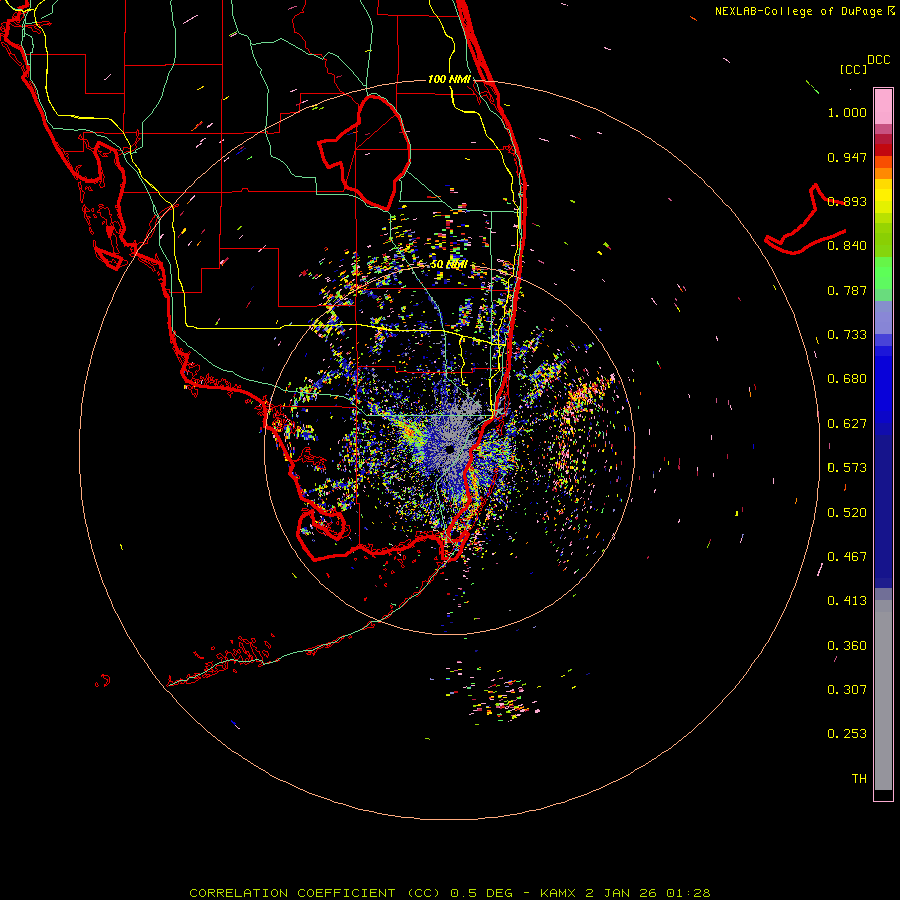Select the 0.467 scale value
The image size is (900, 900).
tap(847, 557)
